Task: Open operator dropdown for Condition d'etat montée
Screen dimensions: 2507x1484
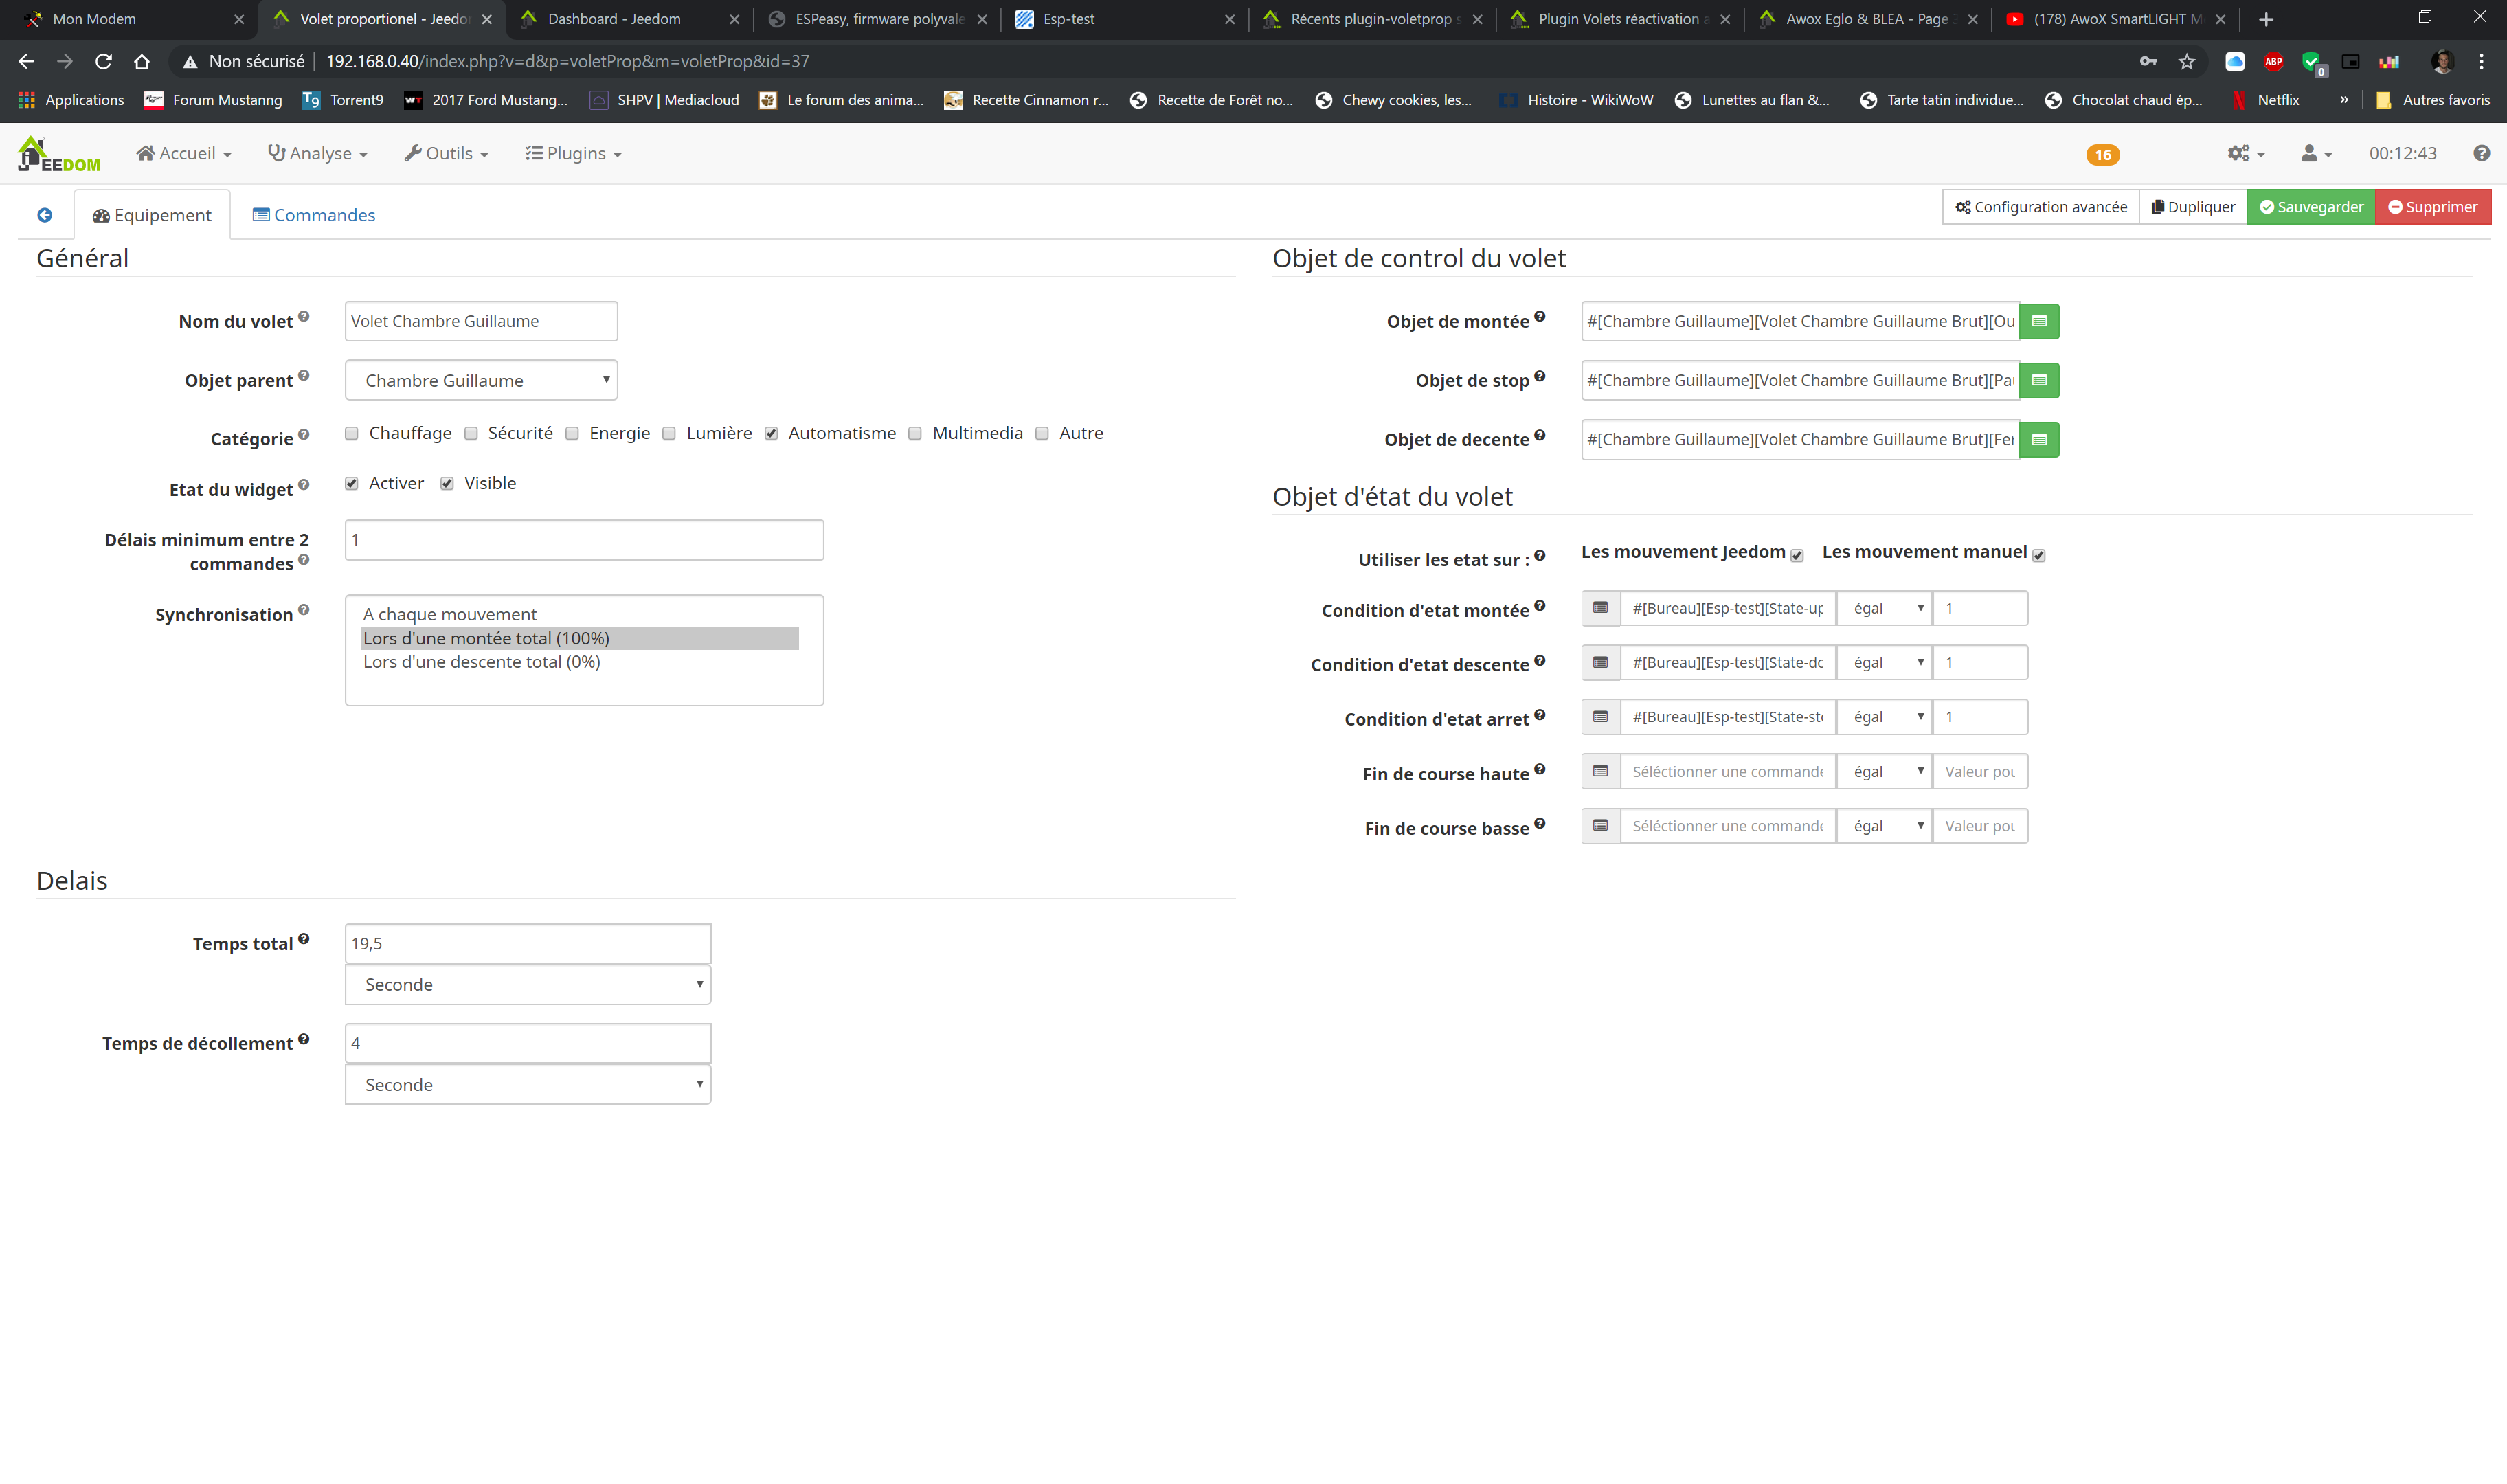Action: pos(1884,608)
